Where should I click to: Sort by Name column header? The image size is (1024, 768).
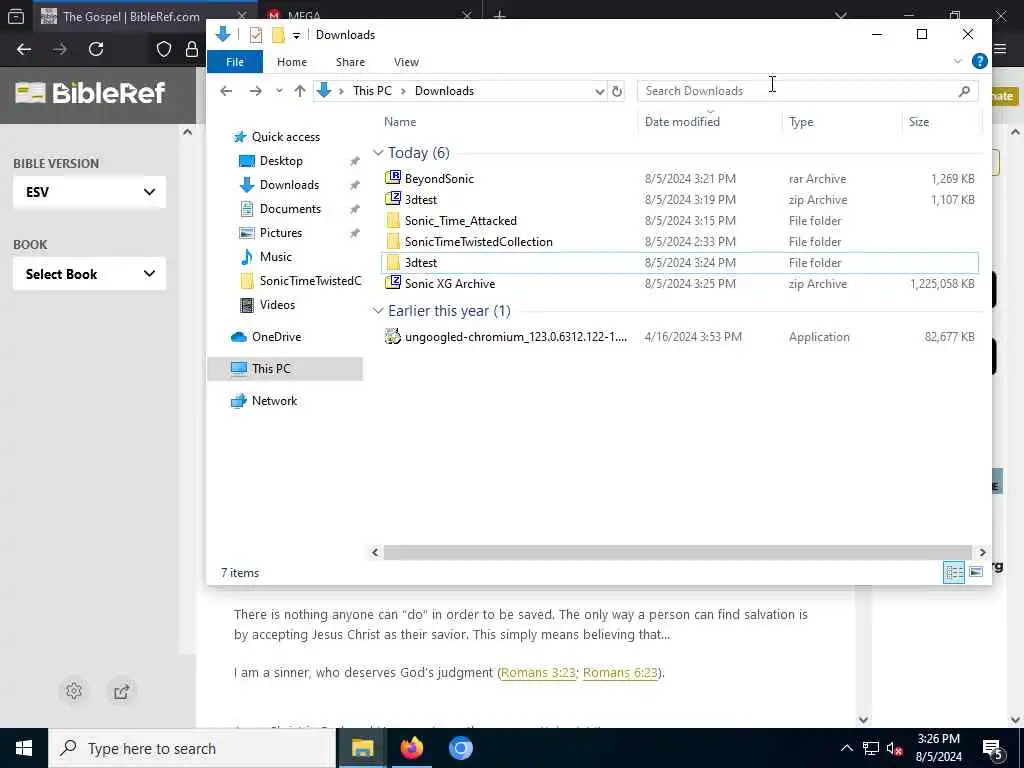pyautogui.click(x=400, y=121)
